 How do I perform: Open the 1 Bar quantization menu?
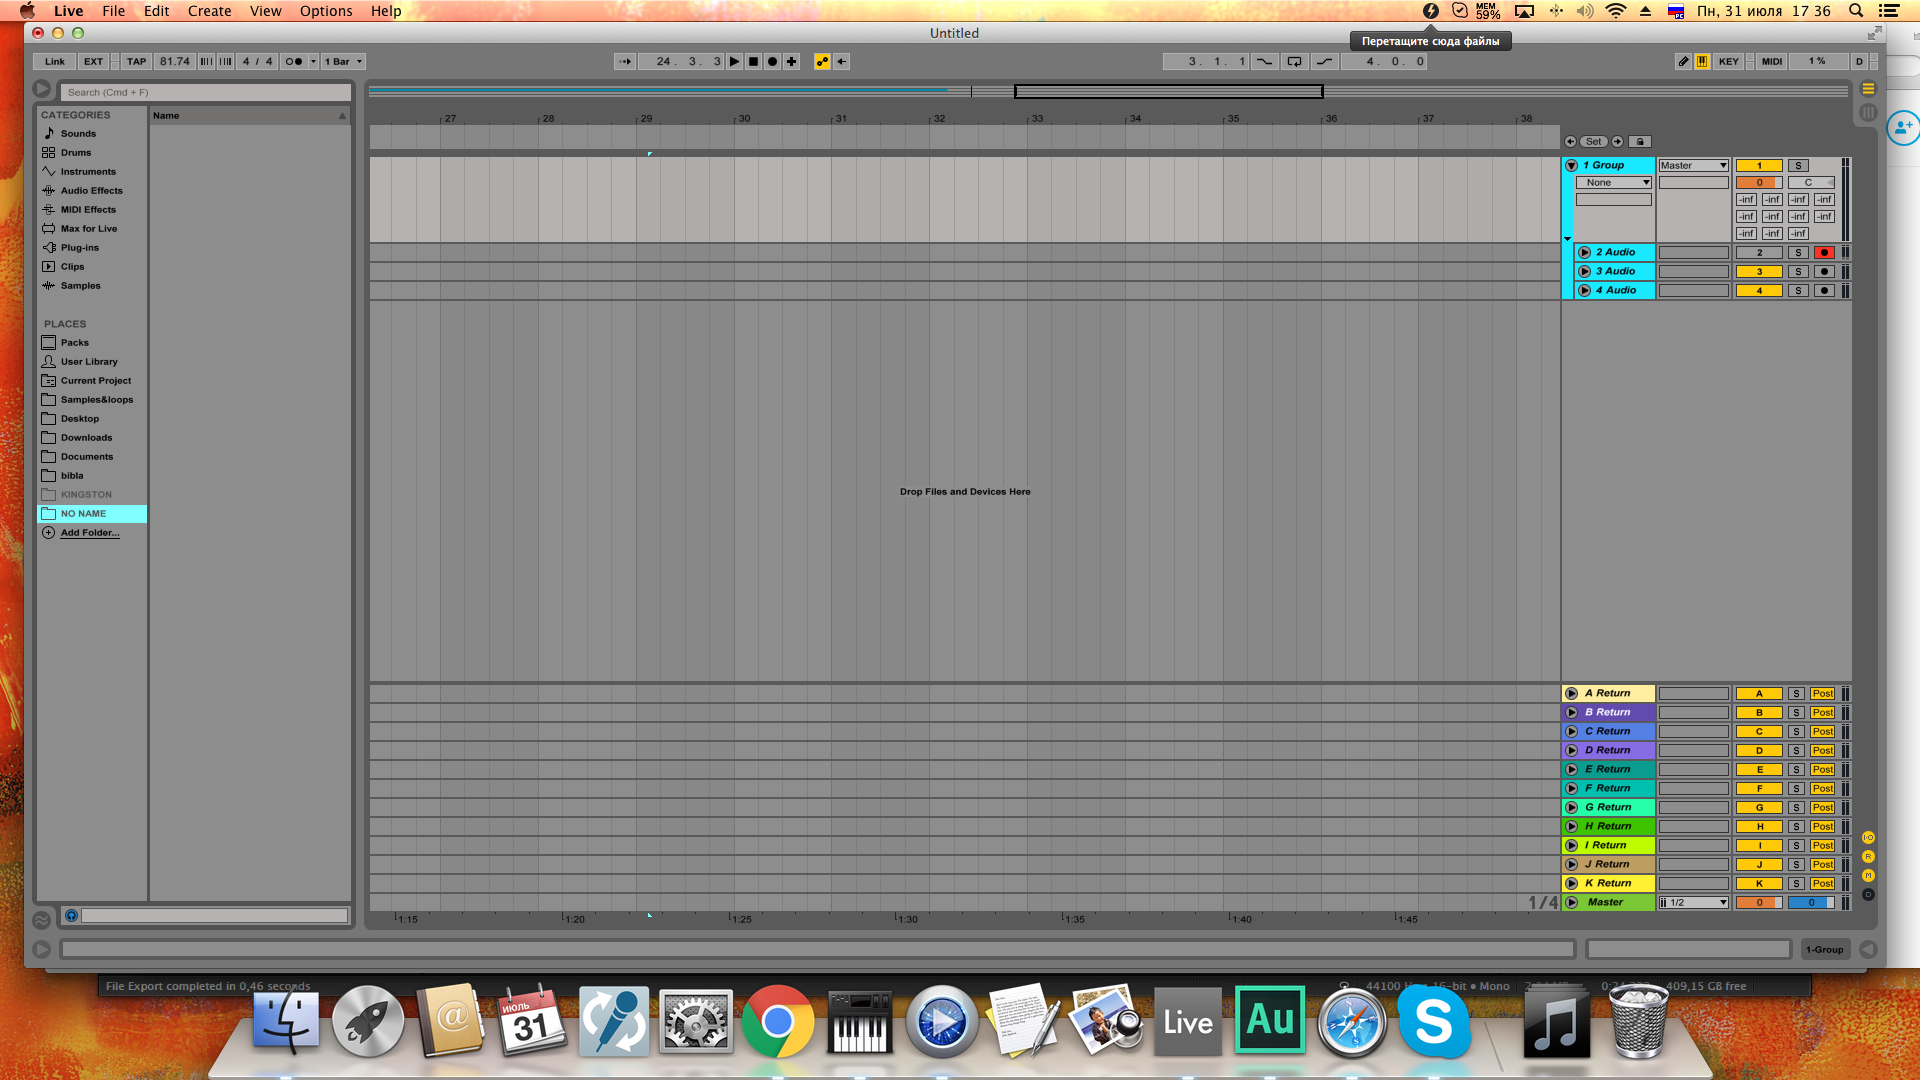click(343, 62)
